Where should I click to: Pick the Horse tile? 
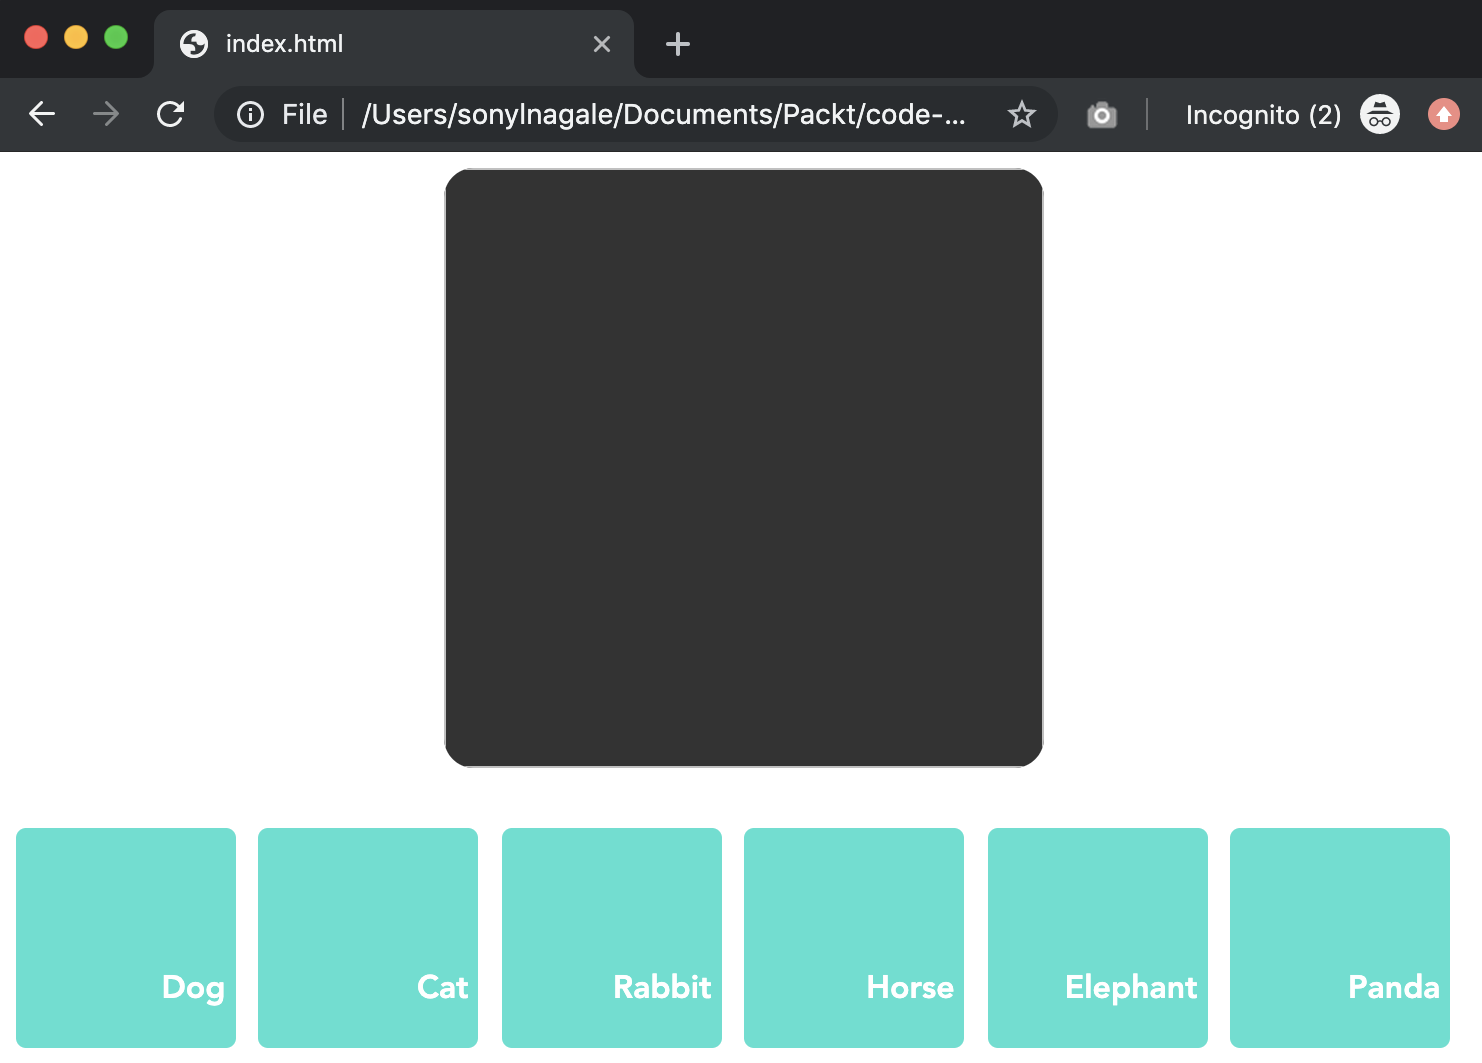[854, 937]
